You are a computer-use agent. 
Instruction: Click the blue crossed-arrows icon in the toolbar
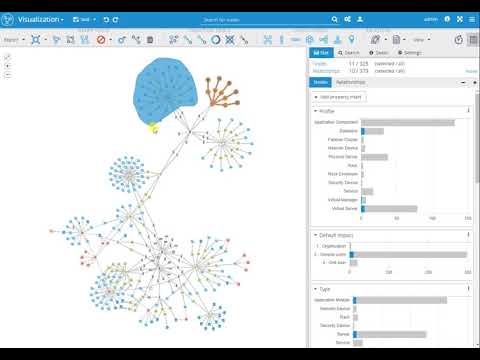click(x=230, y=40)
